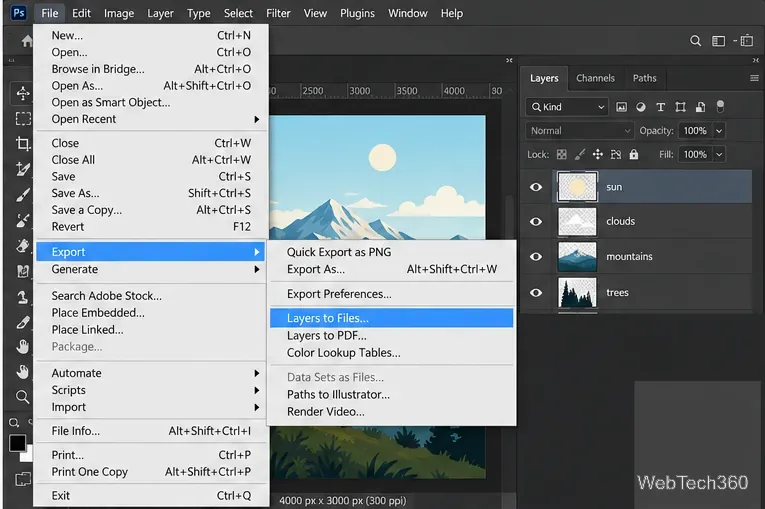This screenshot has height=509, width=765.
Task: Choose Export As… menu entry
Action: coord(391,269)
